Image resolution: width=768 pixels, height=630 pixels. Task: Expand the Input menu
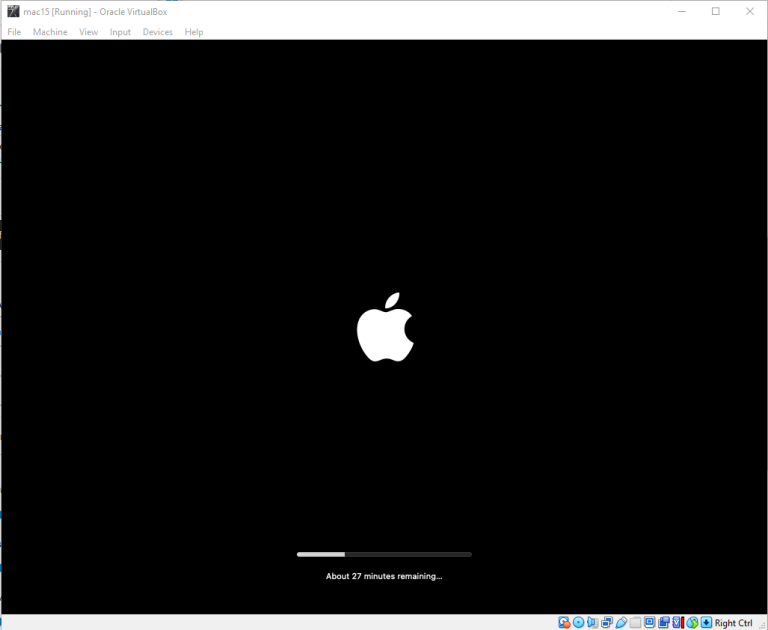(120, 32)
